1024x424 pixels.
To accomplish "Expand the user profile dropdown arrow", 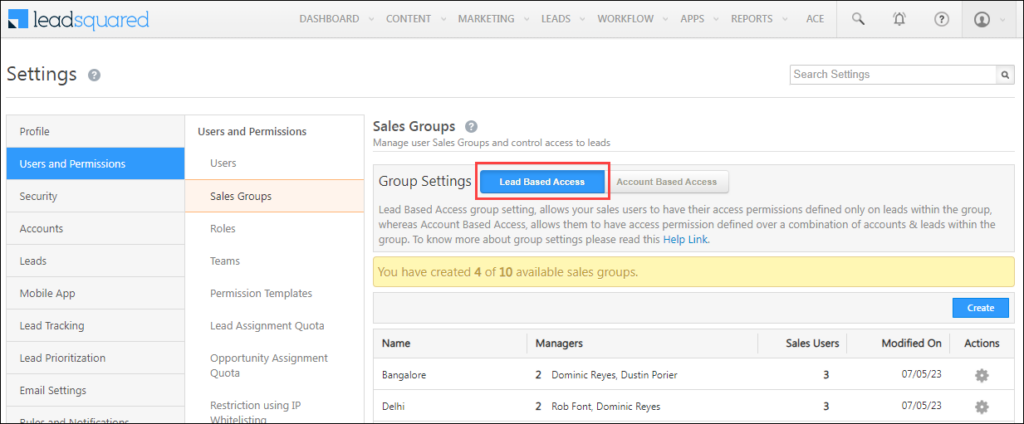I will pos(1002,20).
